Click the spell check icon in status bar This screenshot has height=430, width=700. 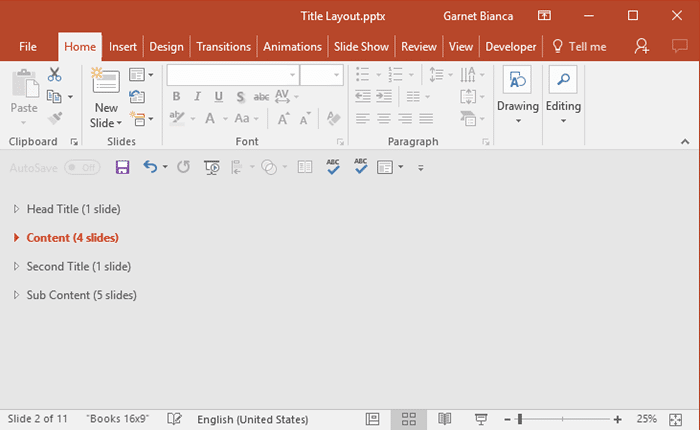tap(174, 419)
